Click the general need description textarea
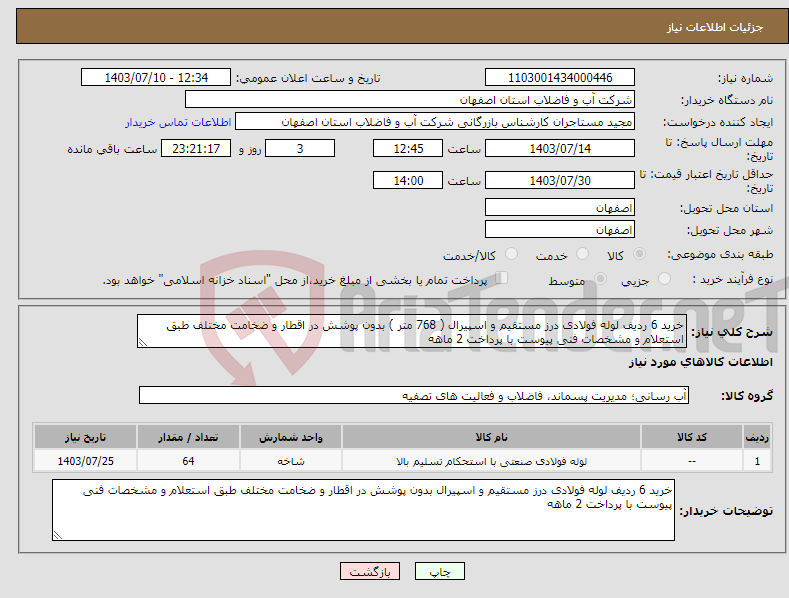789x598 pixels. pos(412,331)
